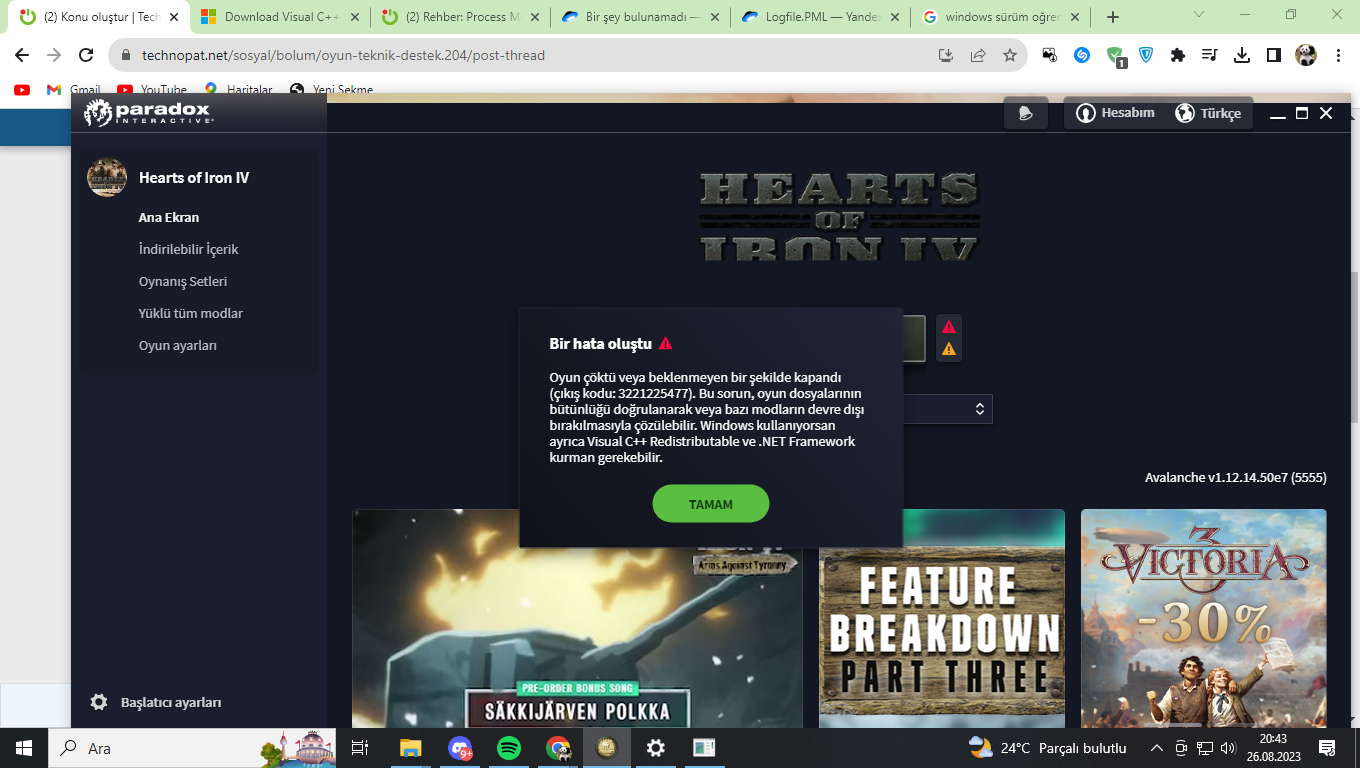Open Task View on the taskbar
Viewport: 1360px width, 768px height.
360,748
